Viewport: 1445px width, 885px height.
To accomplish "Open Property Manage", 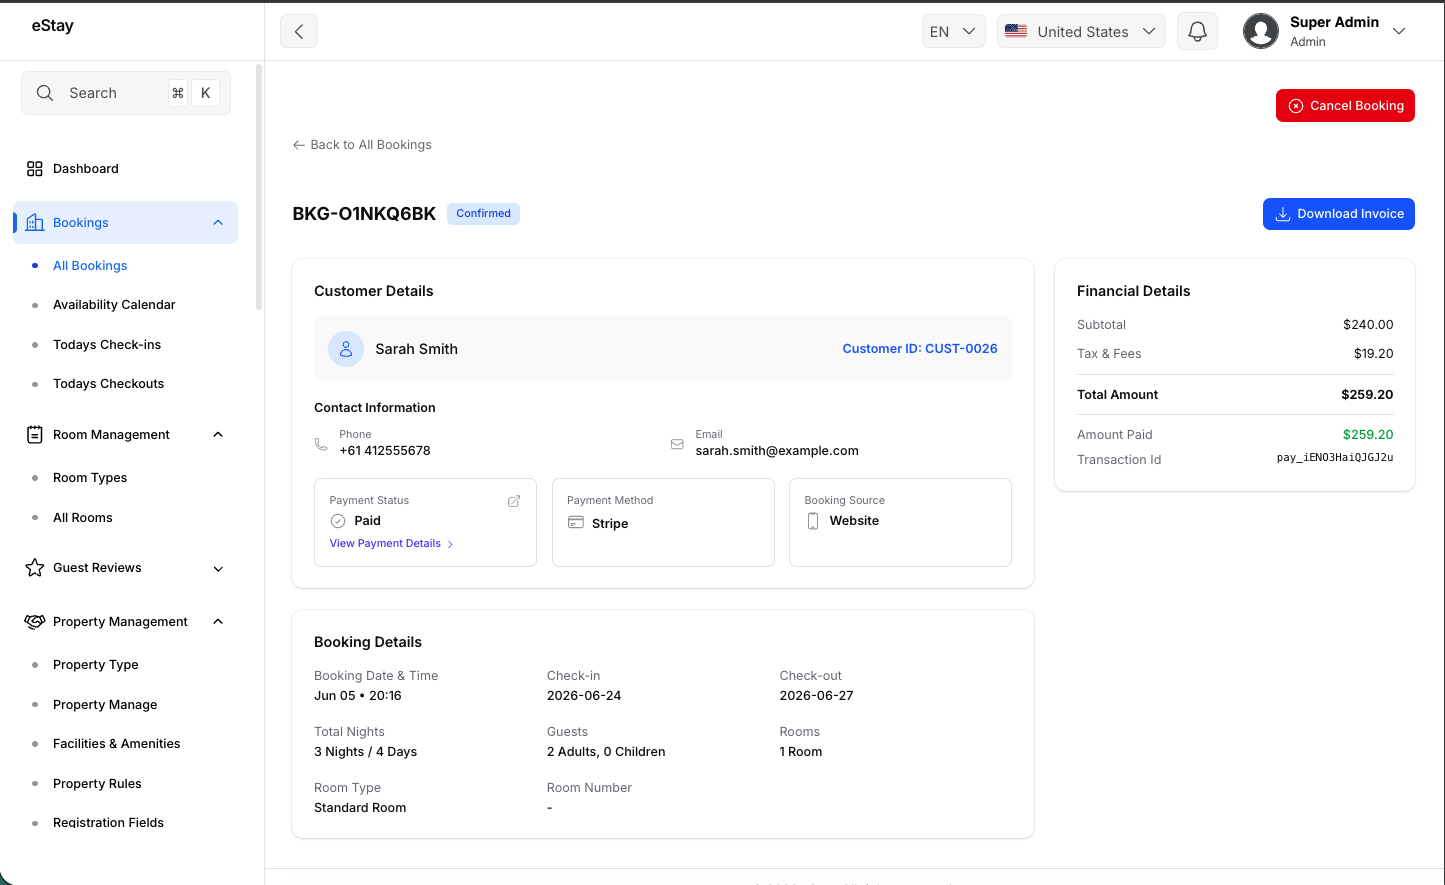I will click(105, 705).
